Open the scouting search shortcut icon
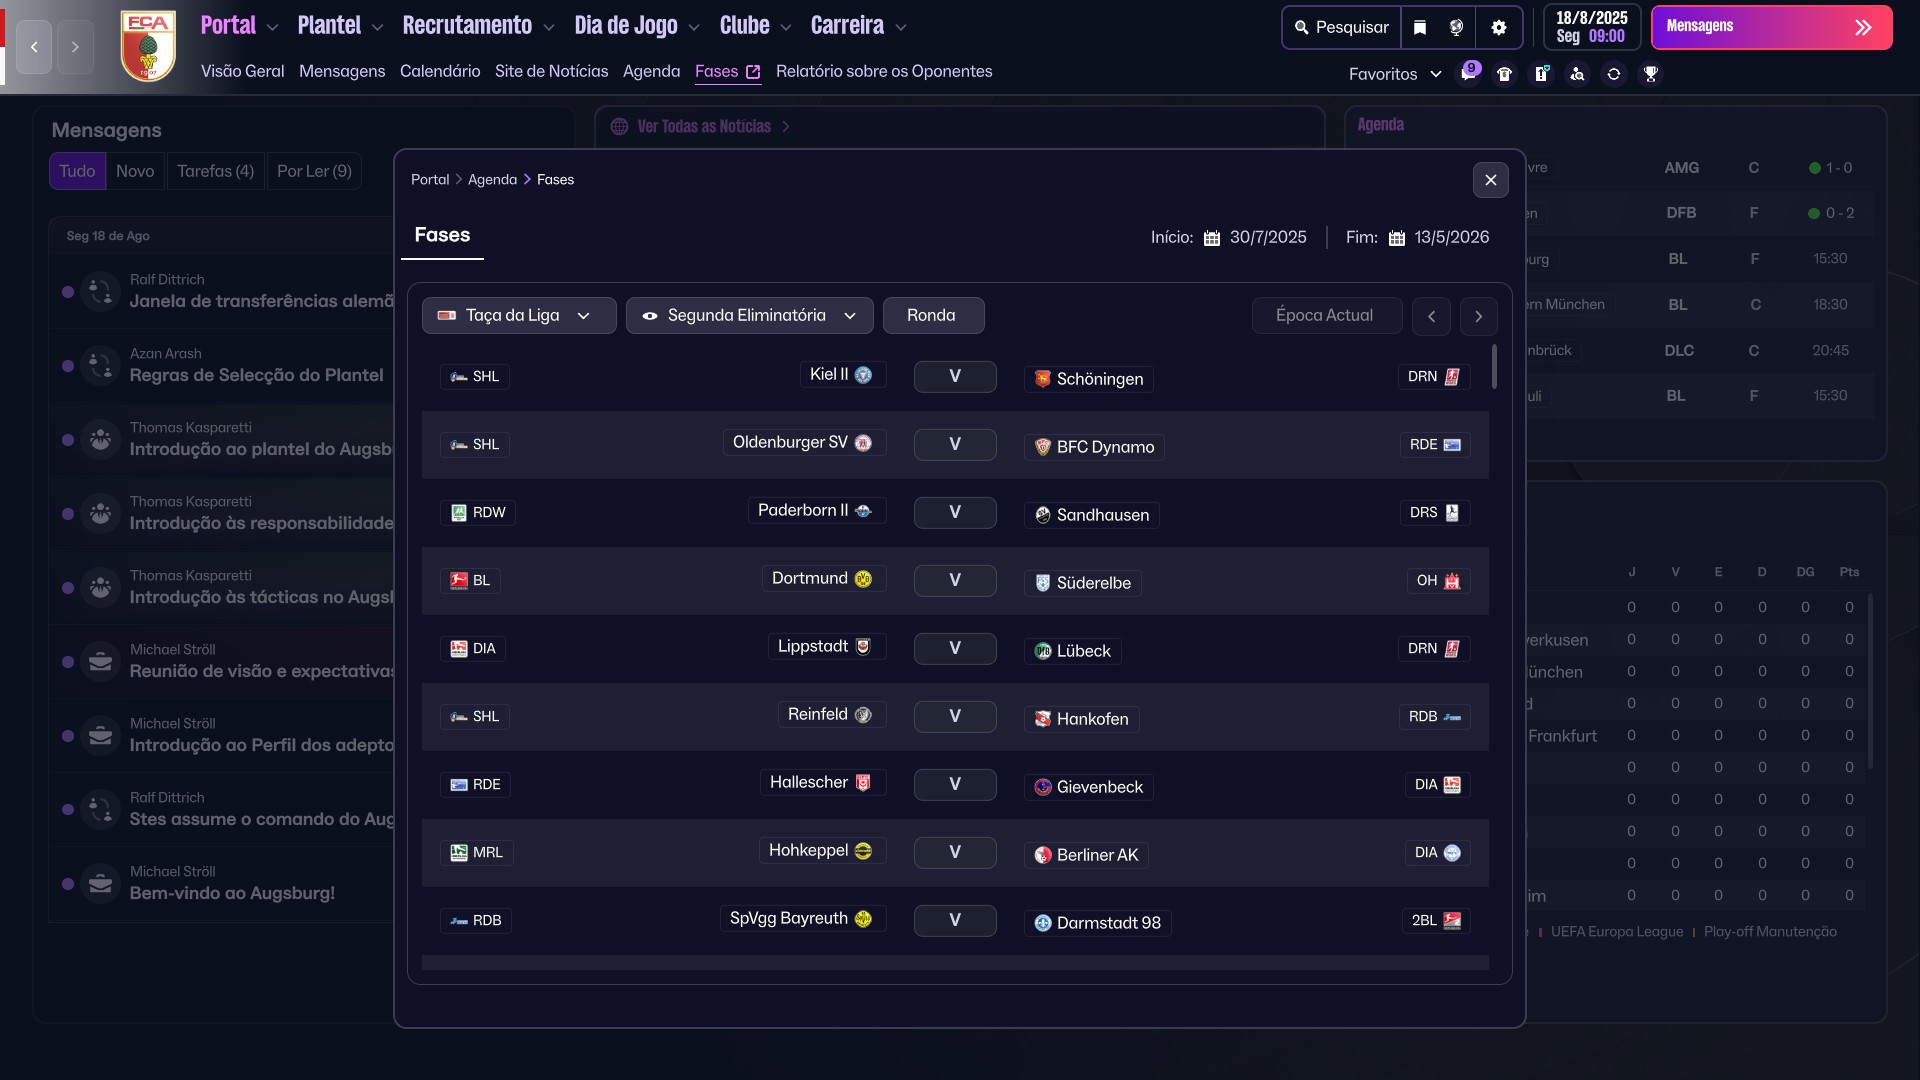Screen dimensions: 1920x1080 [x=1577, y=74]
